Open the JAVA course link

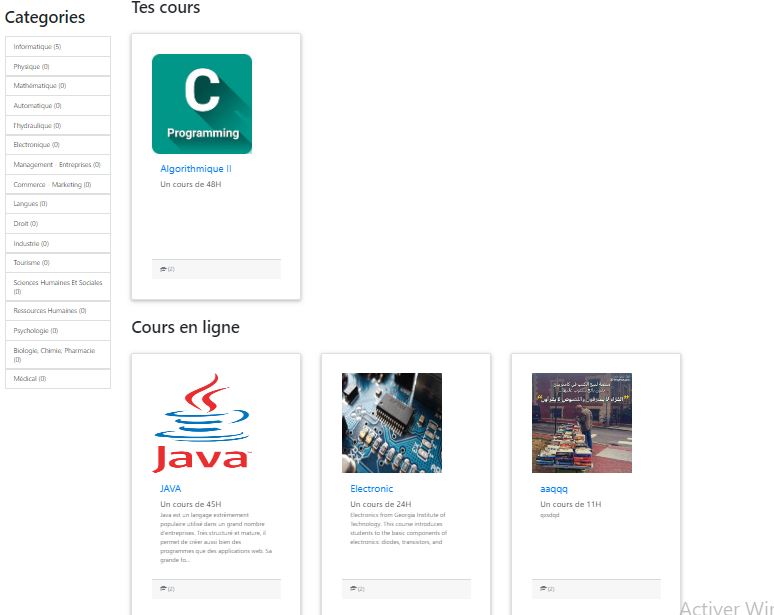[170, 489]
